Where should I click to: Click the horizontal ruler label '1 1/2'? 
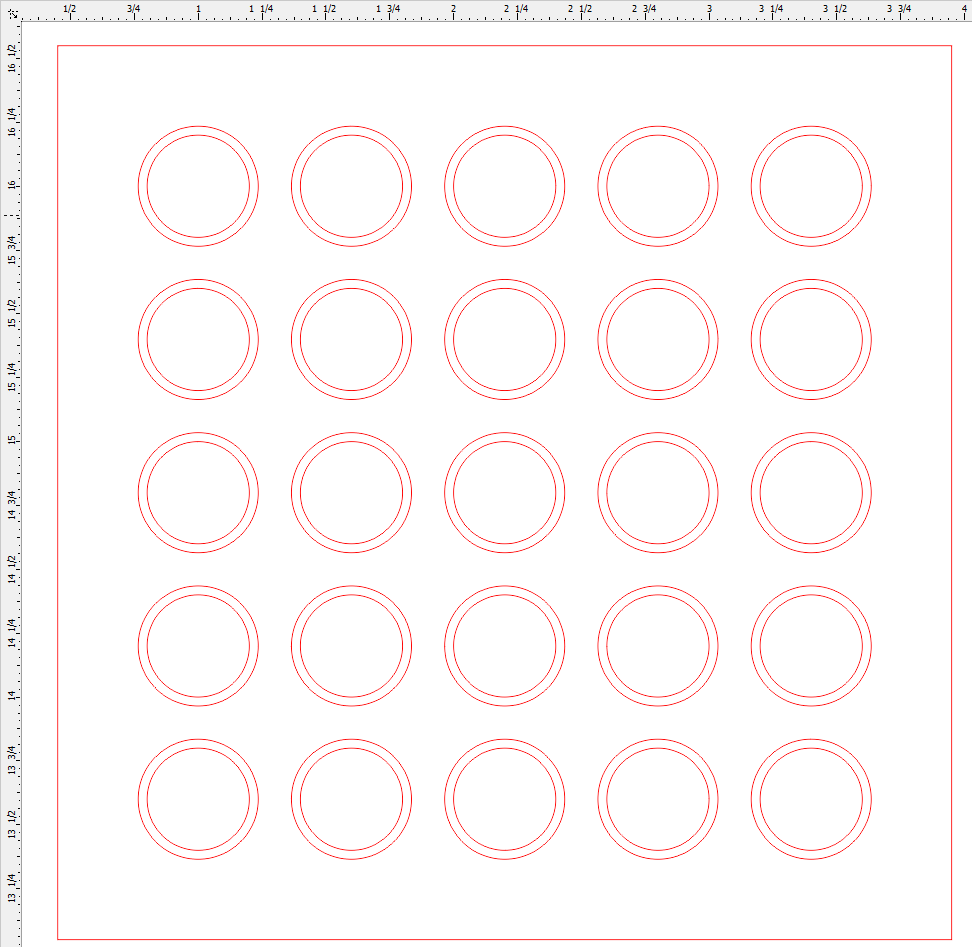pyautogui.click(x=324, y=9)
